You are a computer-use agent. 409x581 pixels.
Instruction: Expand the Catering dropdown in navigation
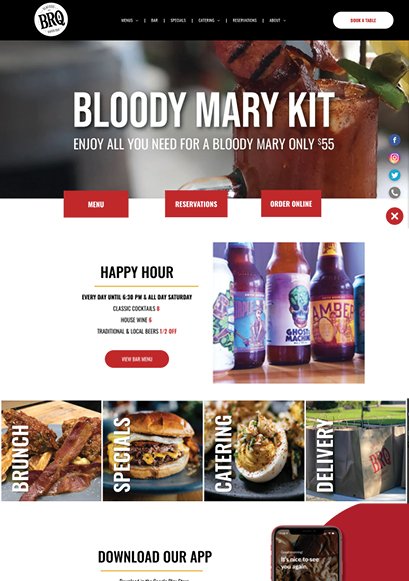209,20
